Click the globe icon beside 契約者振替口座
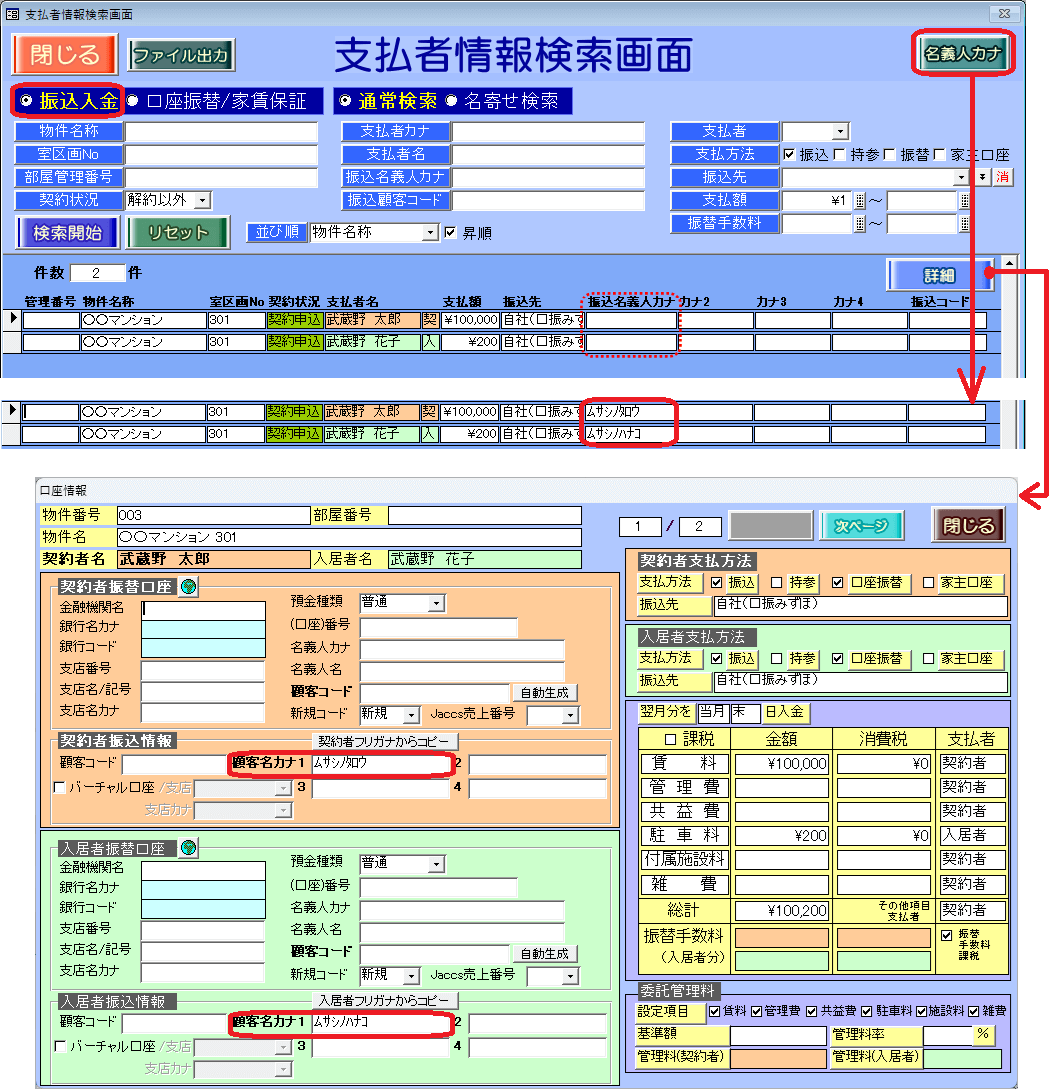This screenshot has width=1058, height=1090. (187, 587)
